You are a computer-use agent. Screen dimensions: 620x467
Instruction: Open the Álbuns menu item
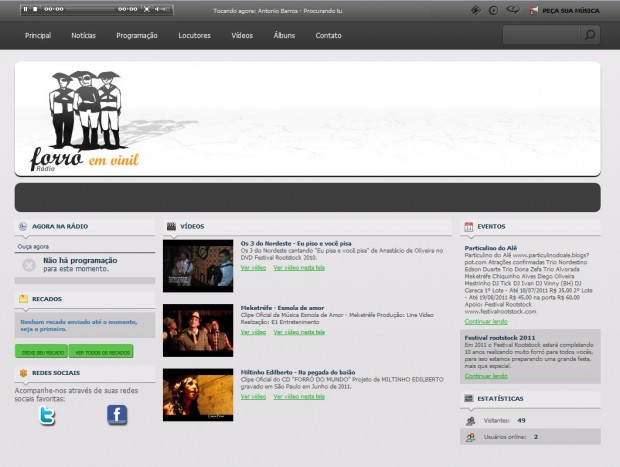pyautogui.click(x=284, y=35)
